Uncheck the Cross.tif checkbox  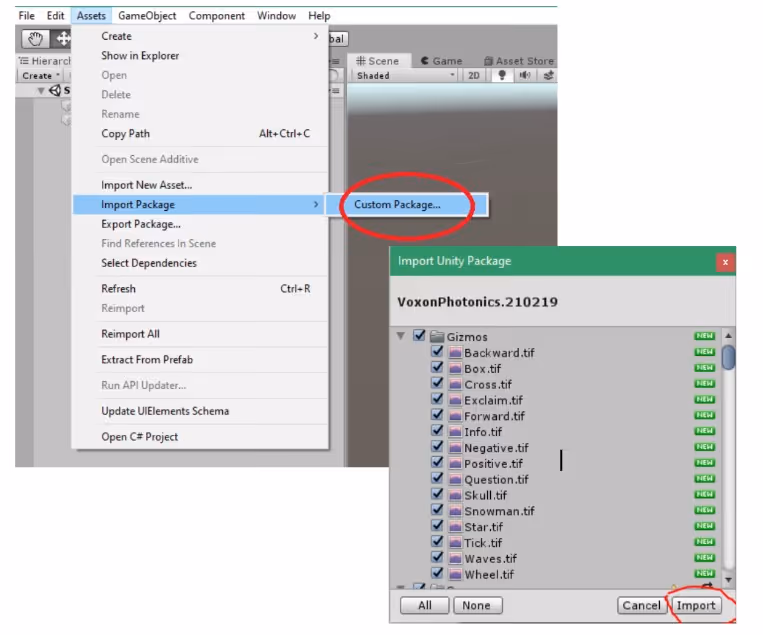tap(437, 383)
